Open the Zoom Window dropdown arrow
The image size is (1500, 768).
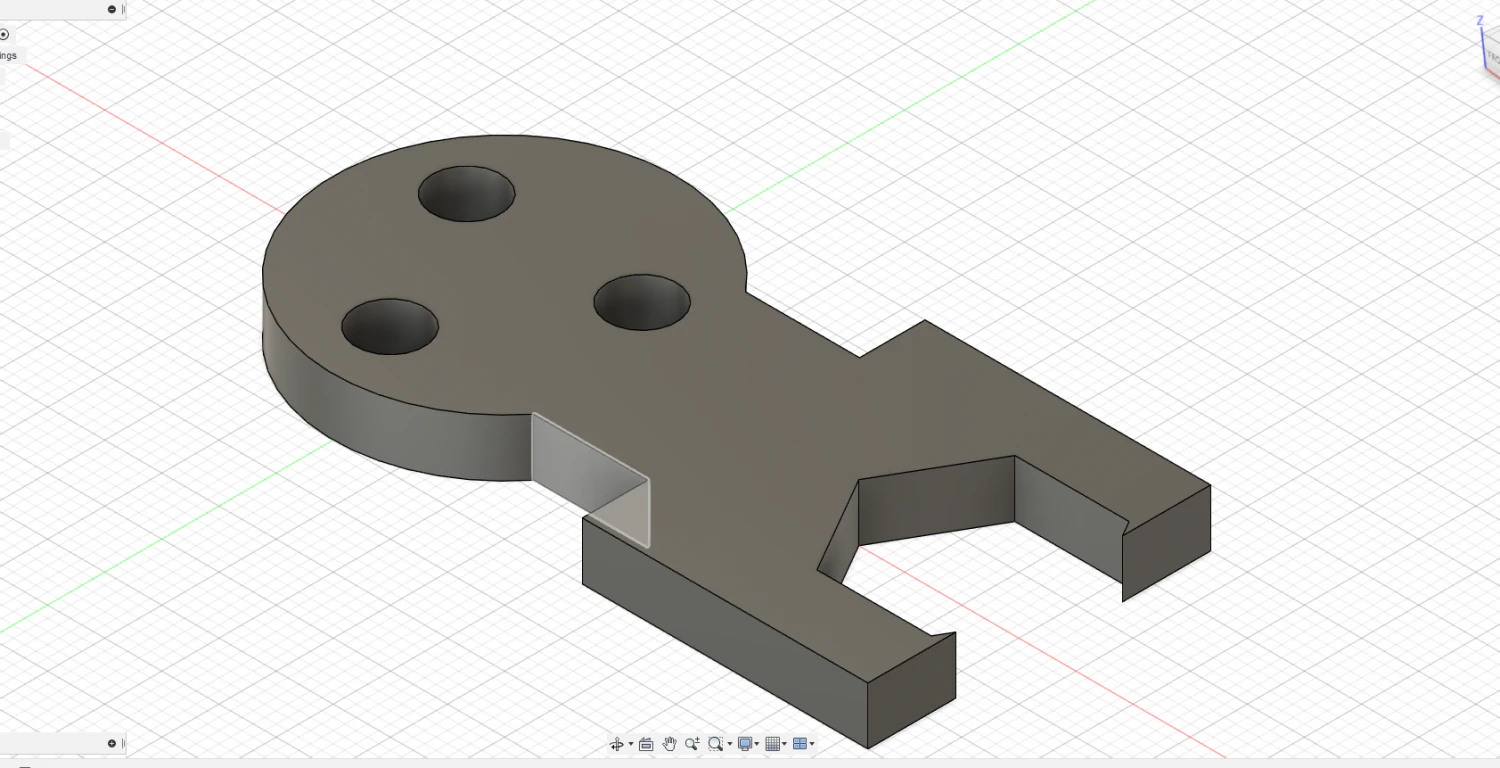click(x=730, y=743)
